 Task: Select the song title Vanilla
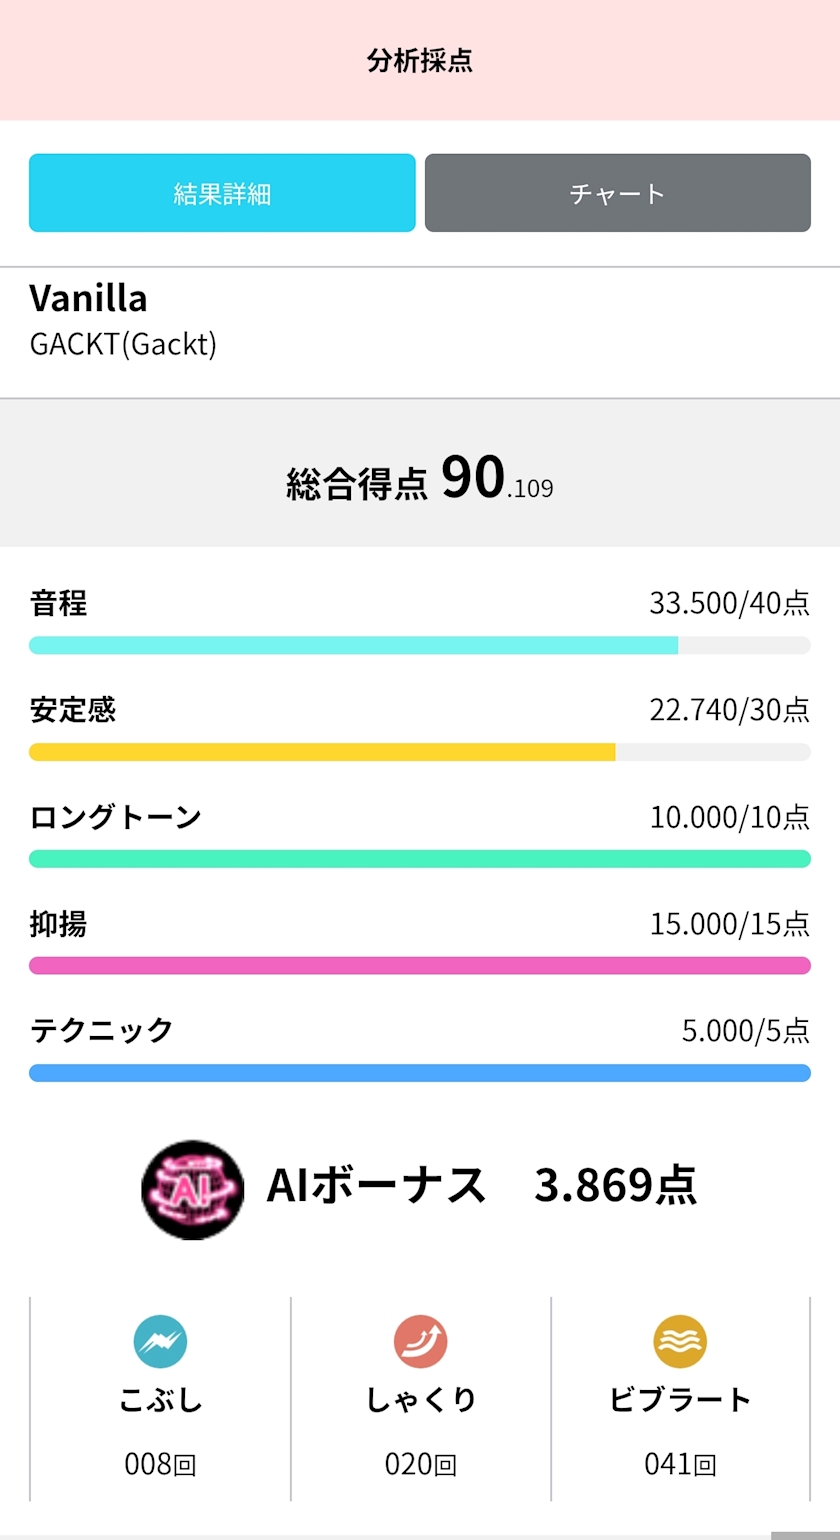click(x=88, y=298)
